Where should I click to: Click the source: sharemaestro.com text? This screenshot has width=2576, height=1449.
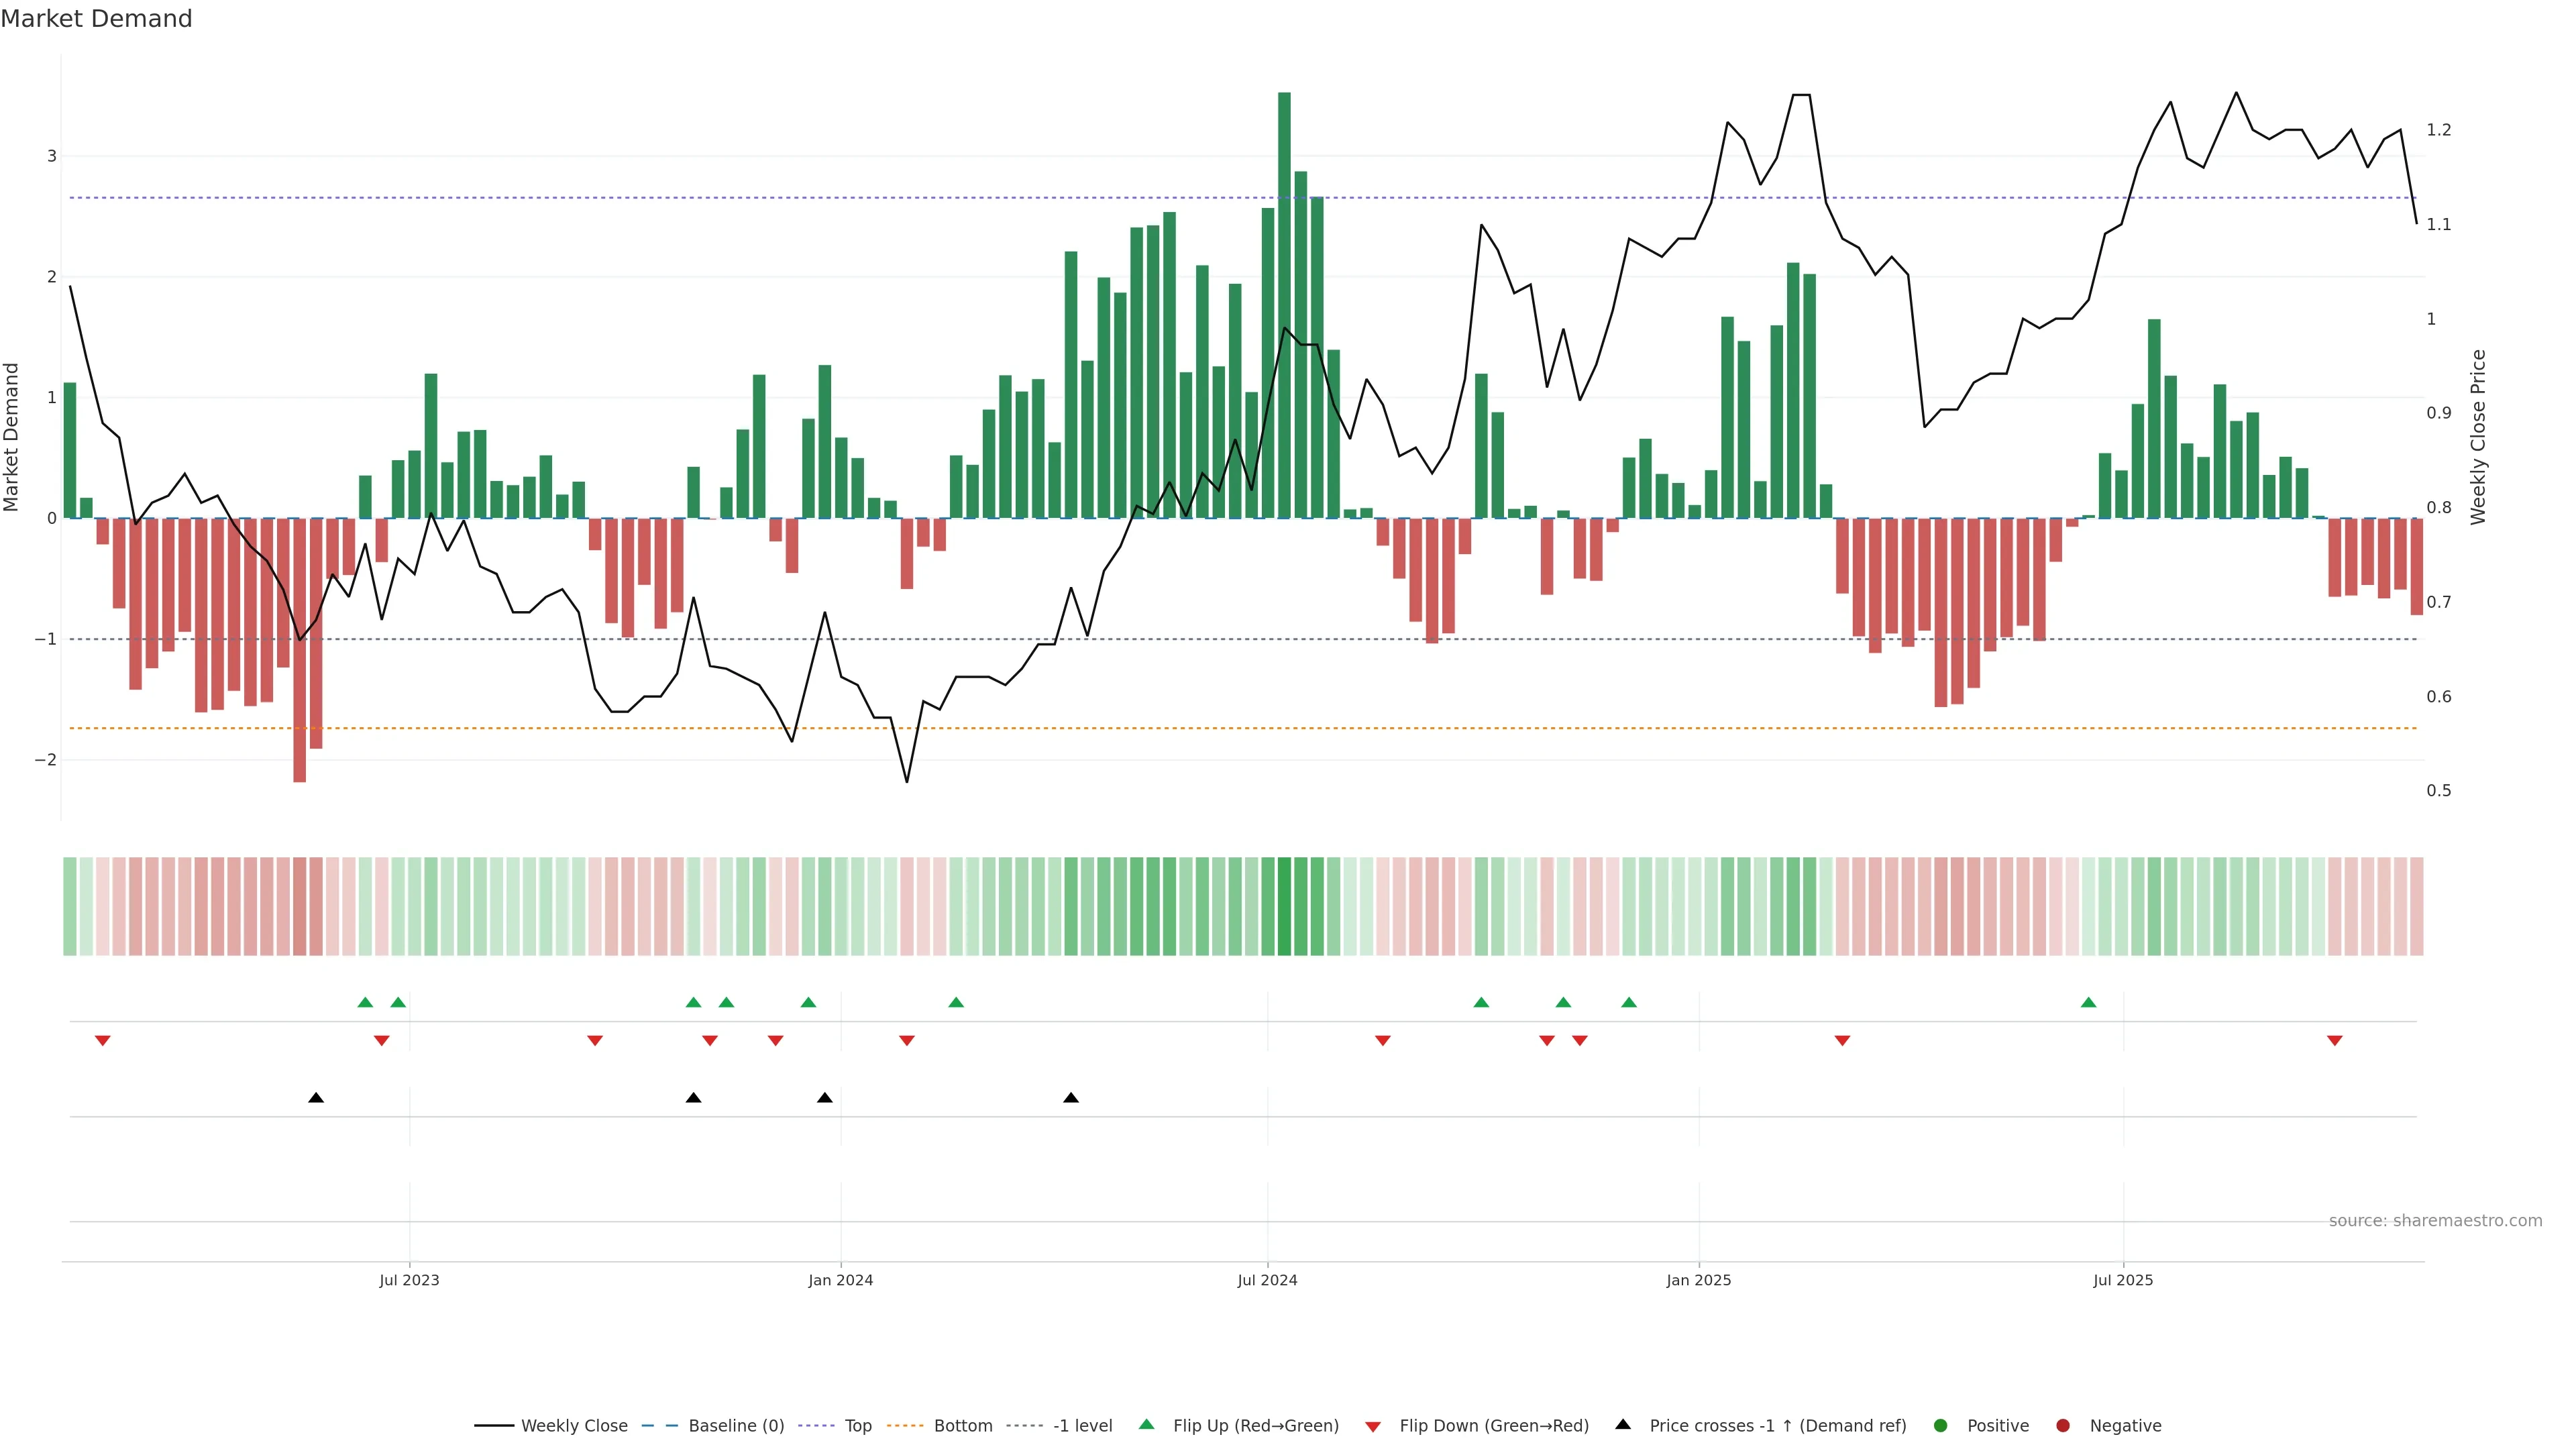(2435, 1221)
